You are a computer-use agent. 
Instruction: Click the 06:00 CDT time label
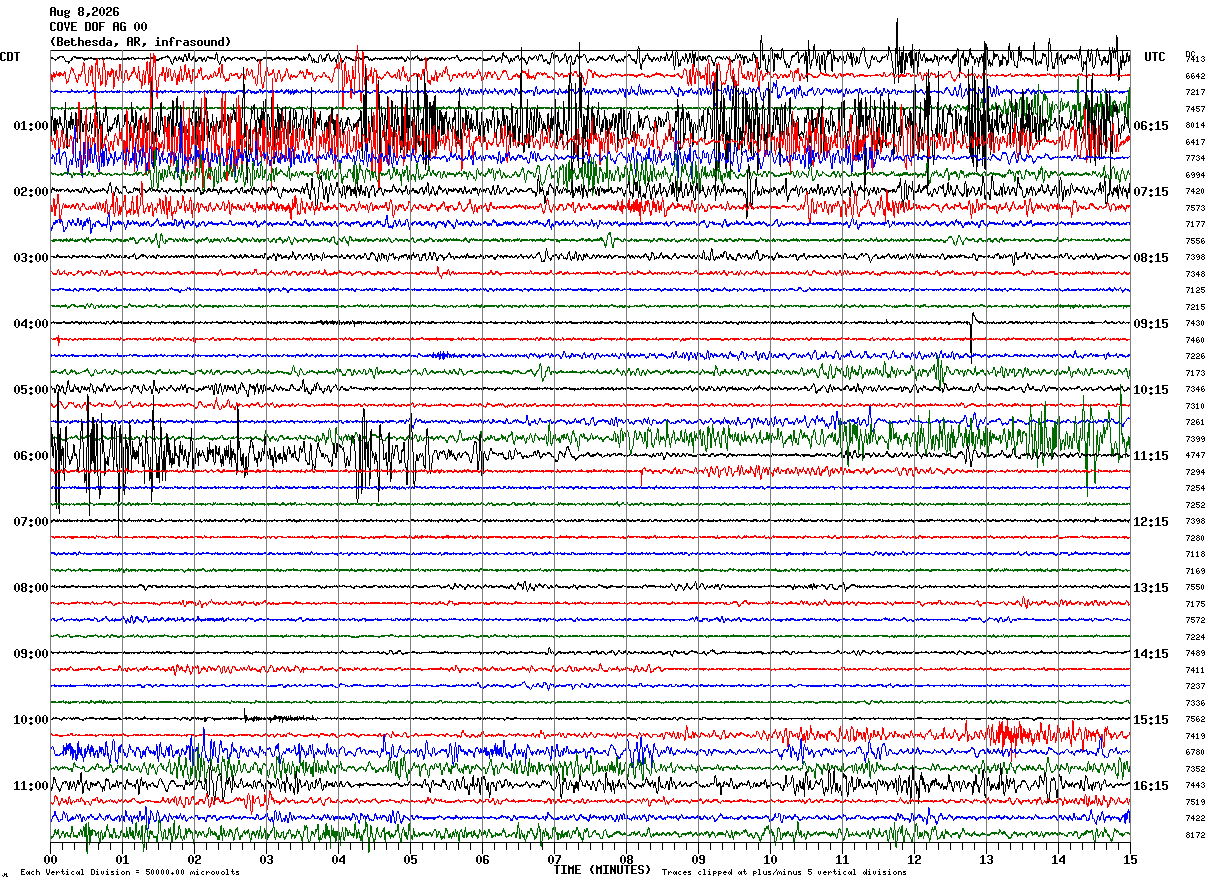[x=31, y=456]
